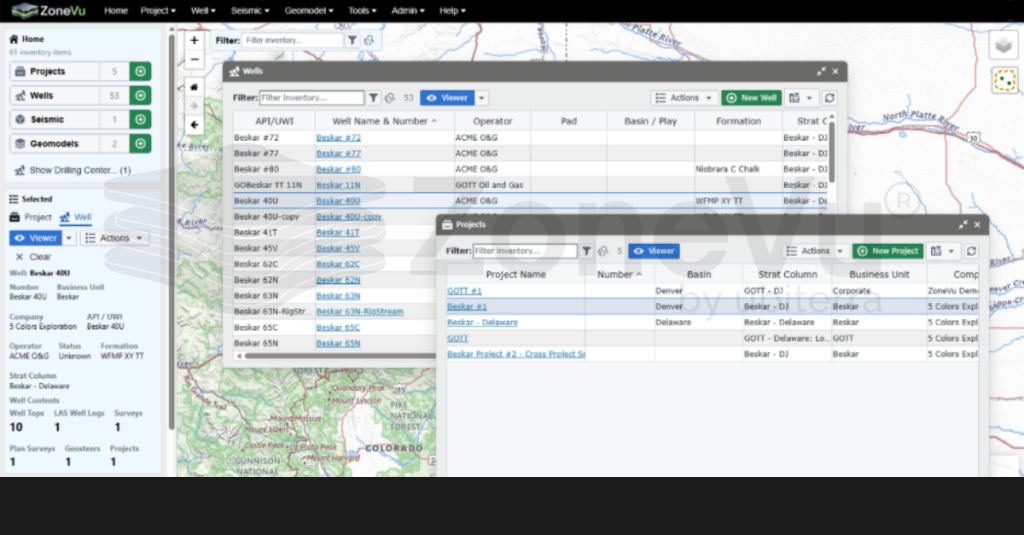
Task: Focus Filter inventory field in Projects window
Action: (525, 251)
